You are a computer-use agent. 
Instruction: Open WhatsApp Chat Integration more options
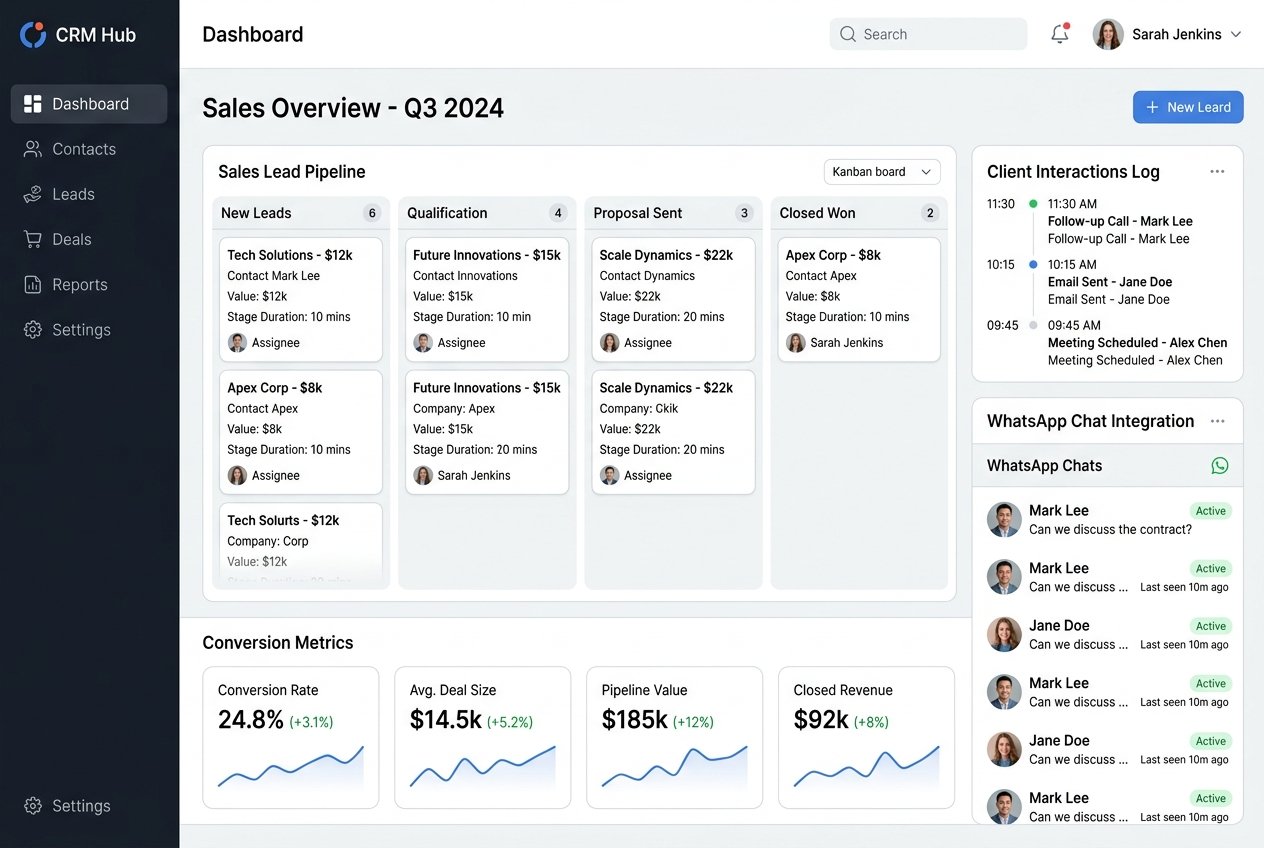pos(1217,421)
